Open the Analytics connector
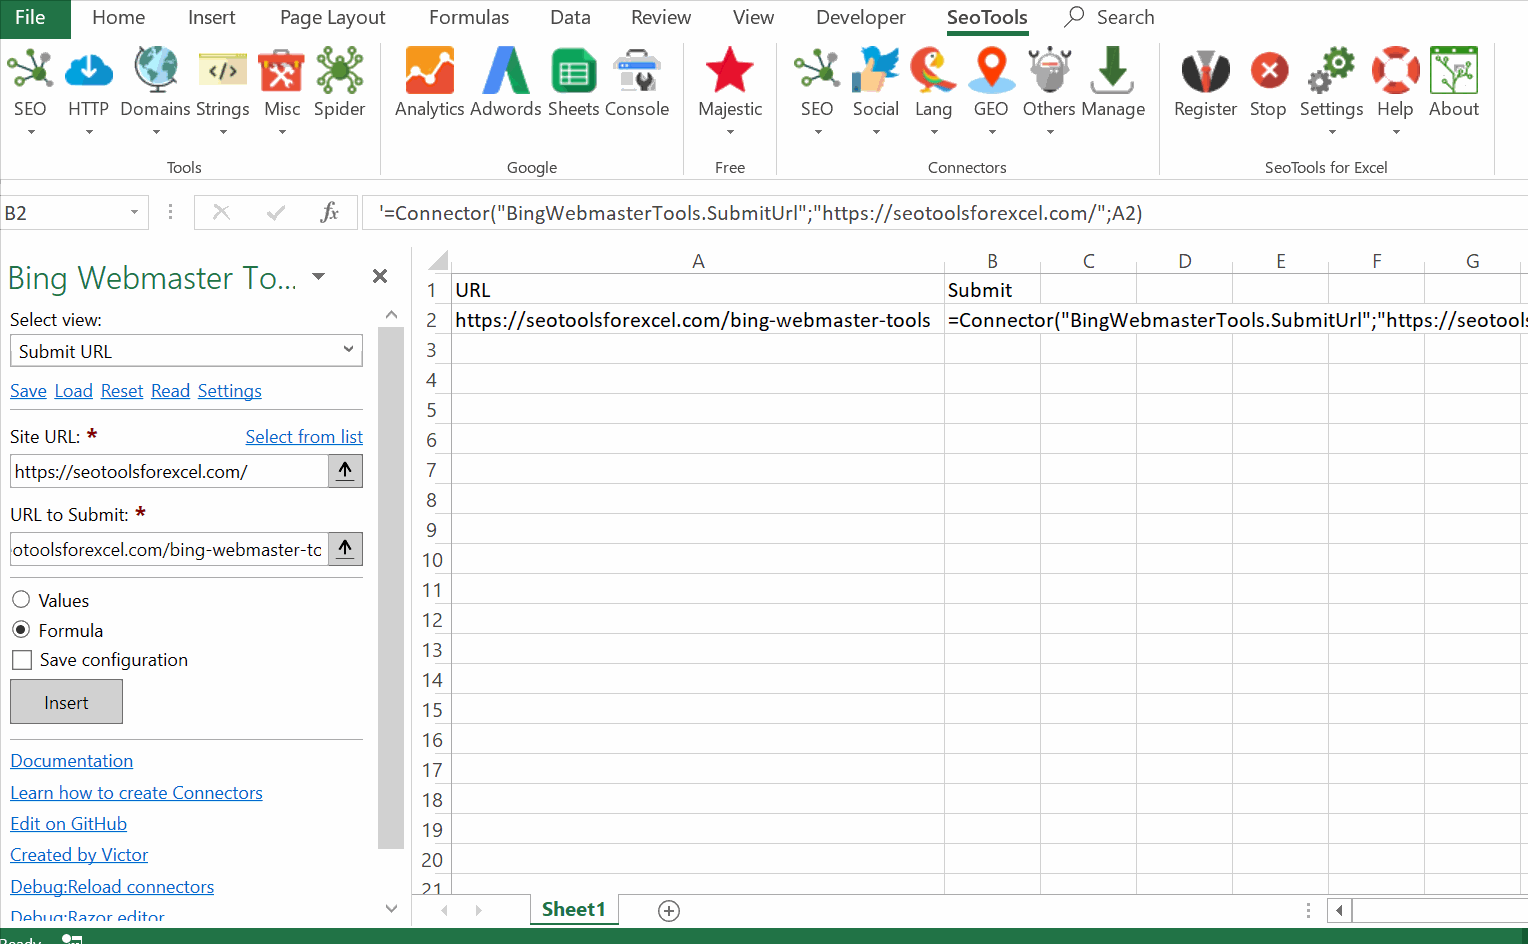The width and height of the screenshot is (1528, 944). pyautogui.click(x=429, y=82)
